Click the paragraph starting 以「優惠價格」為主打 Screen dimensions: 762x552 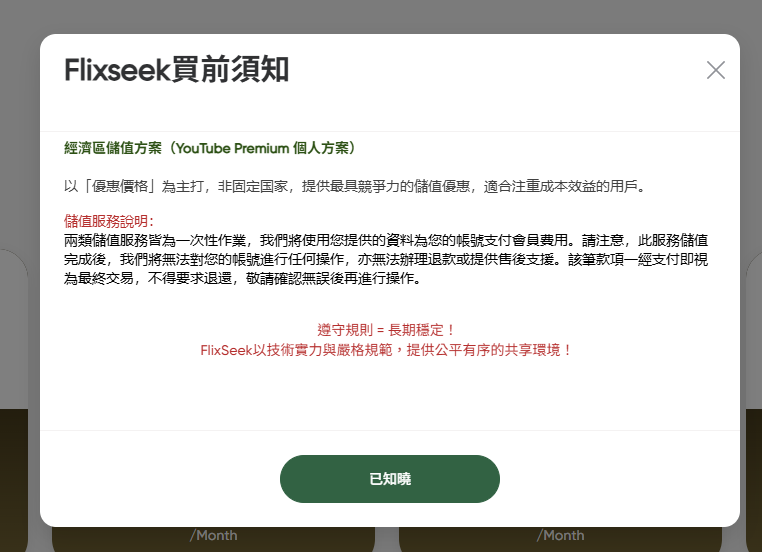click(355, 186)
